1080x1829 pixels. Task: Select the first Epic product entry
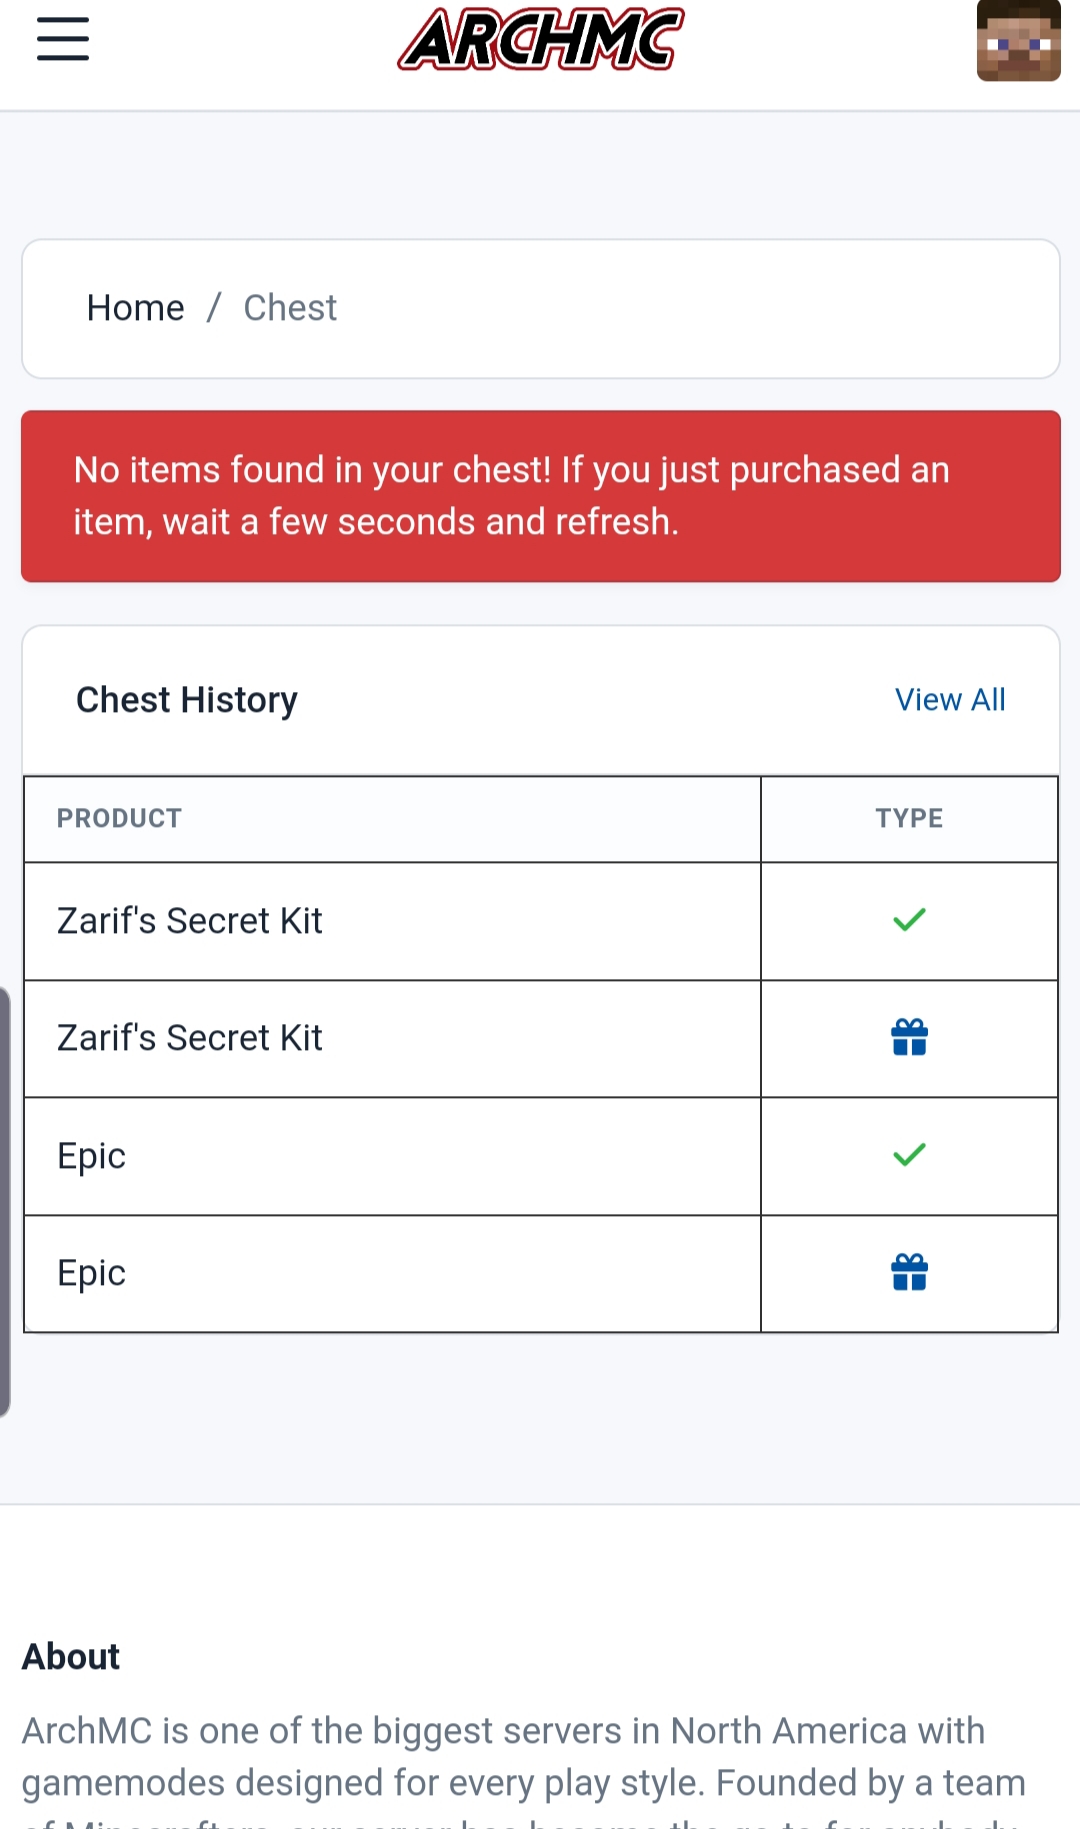coord(91,1156)
